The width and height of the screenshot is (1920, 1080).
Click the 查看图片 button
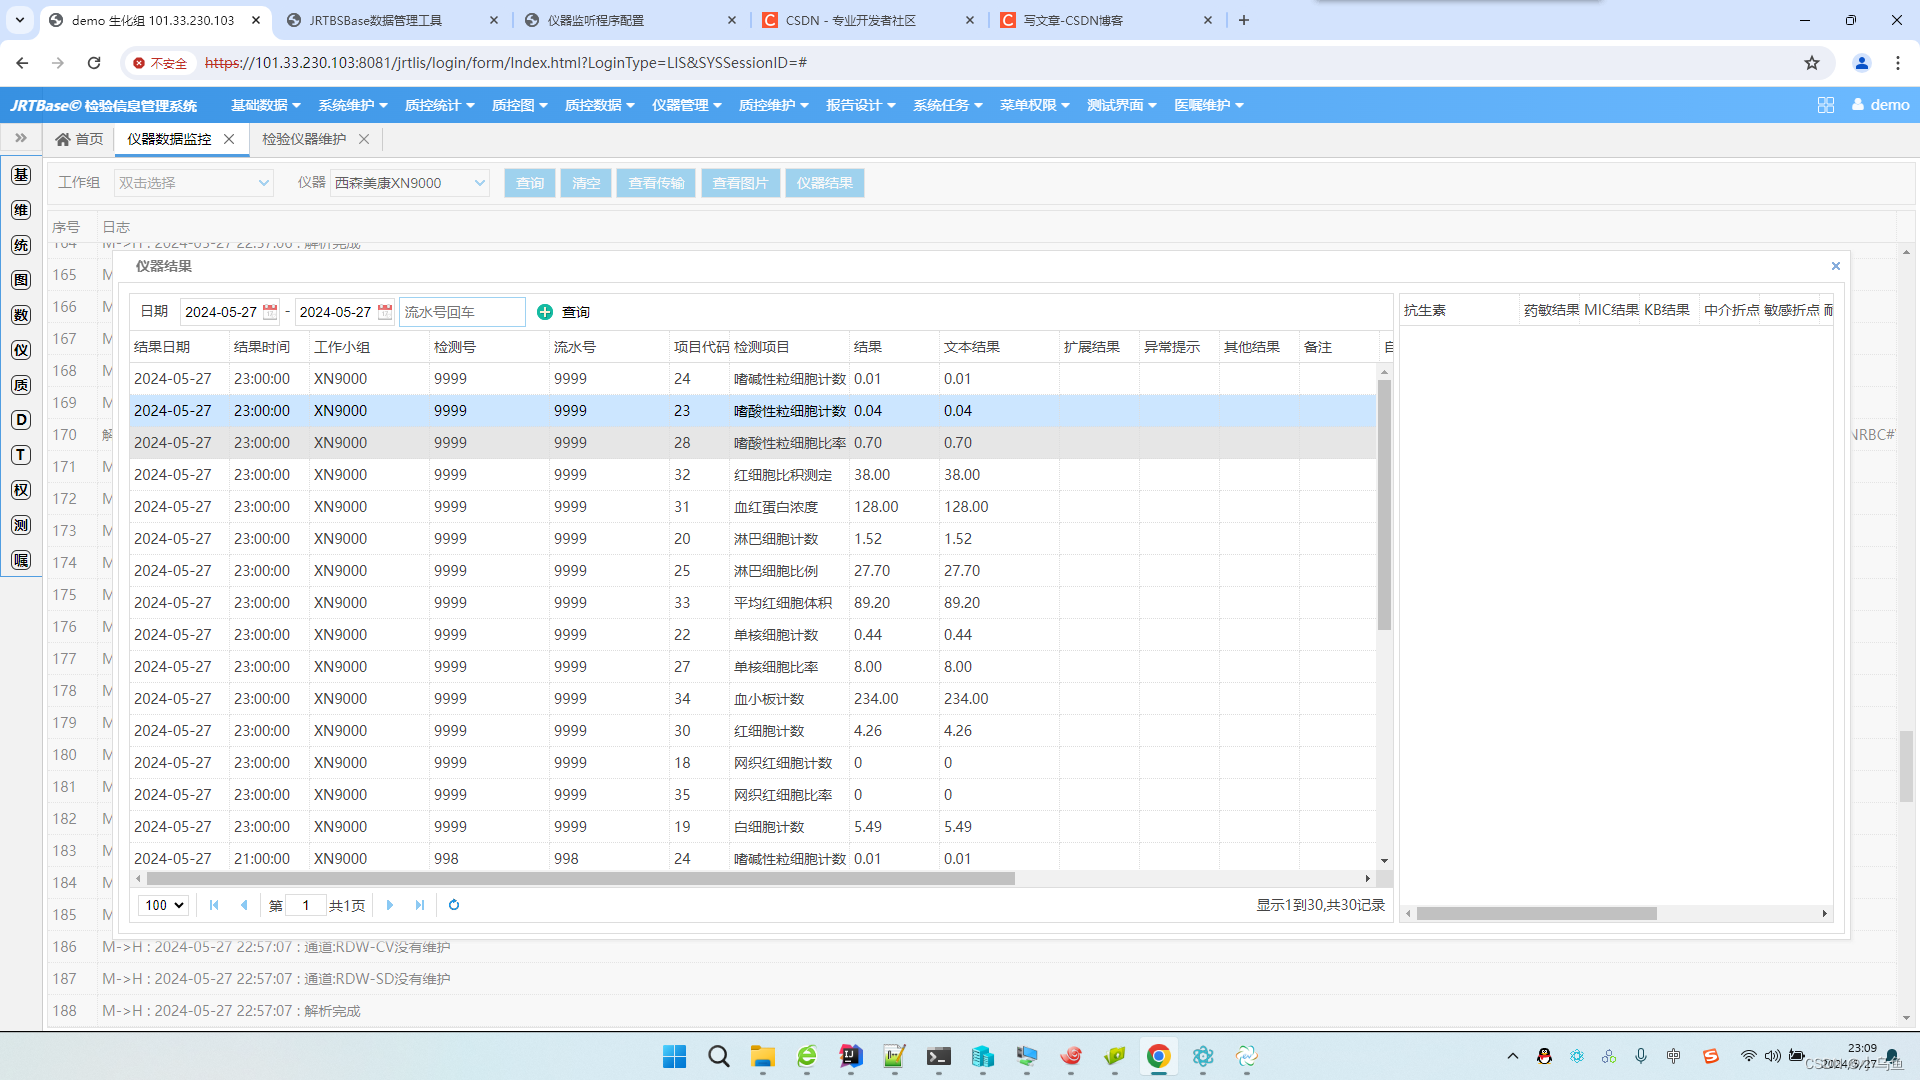pyautogui.click(x=740, y=183)
